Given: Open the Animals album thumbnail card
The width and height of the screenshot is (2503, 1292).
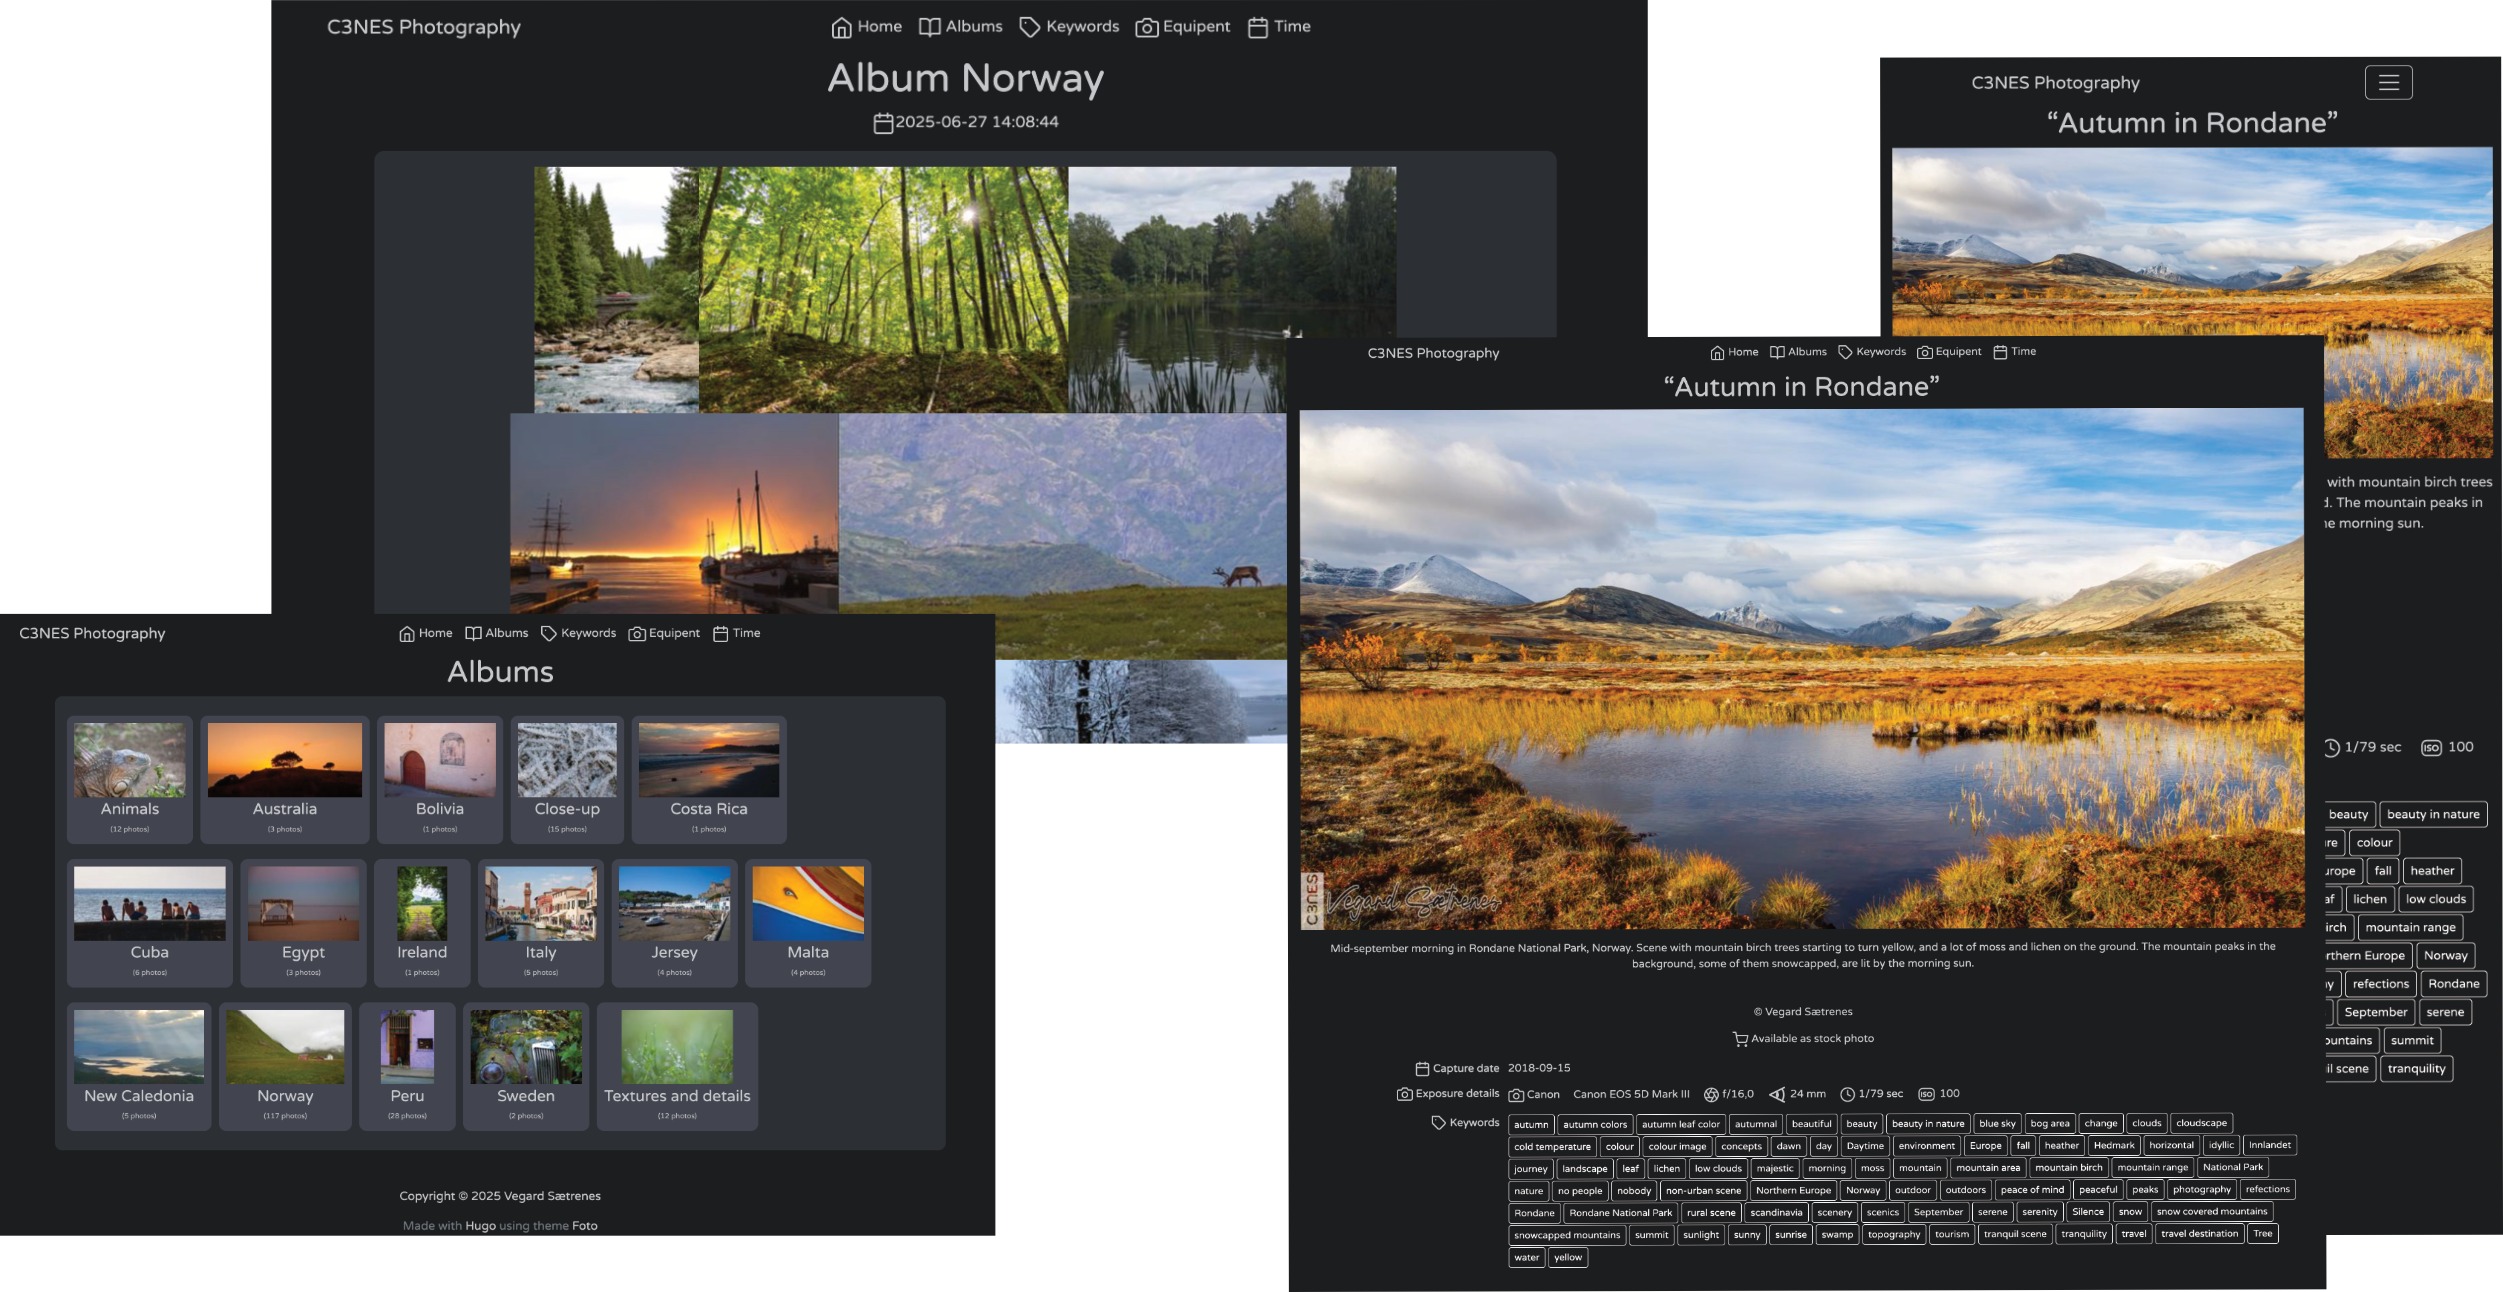Looking at the screenshot, I should click(130, 779).
